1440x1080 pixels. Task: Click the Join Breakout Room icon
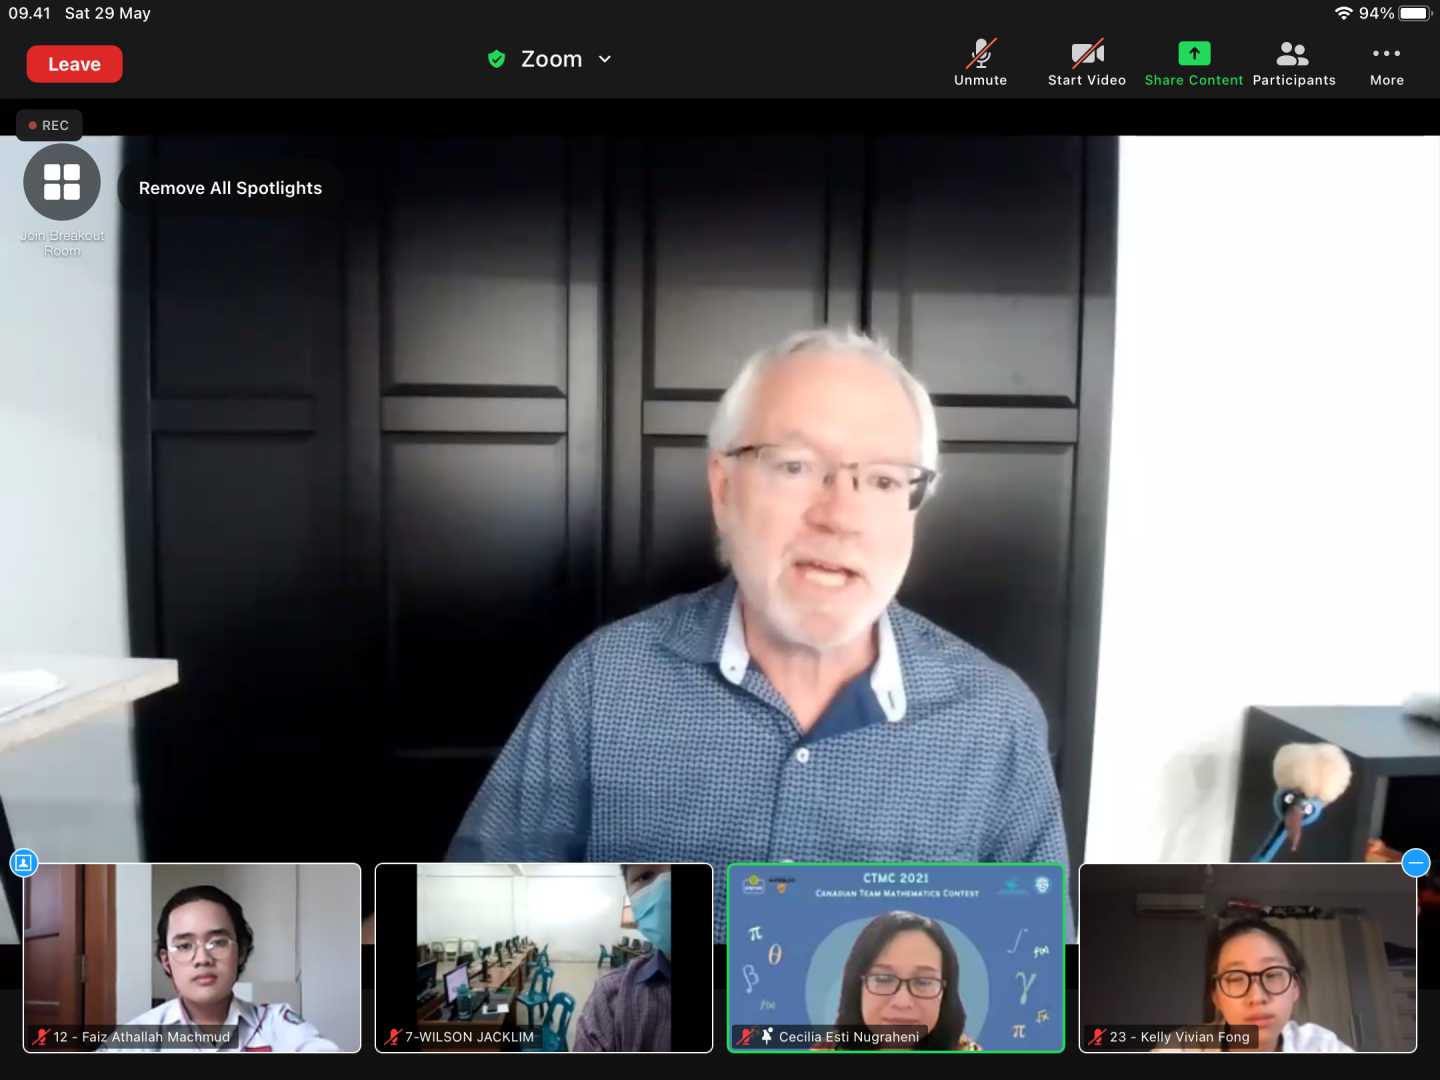pyautogui.click(x=62, y=183)
